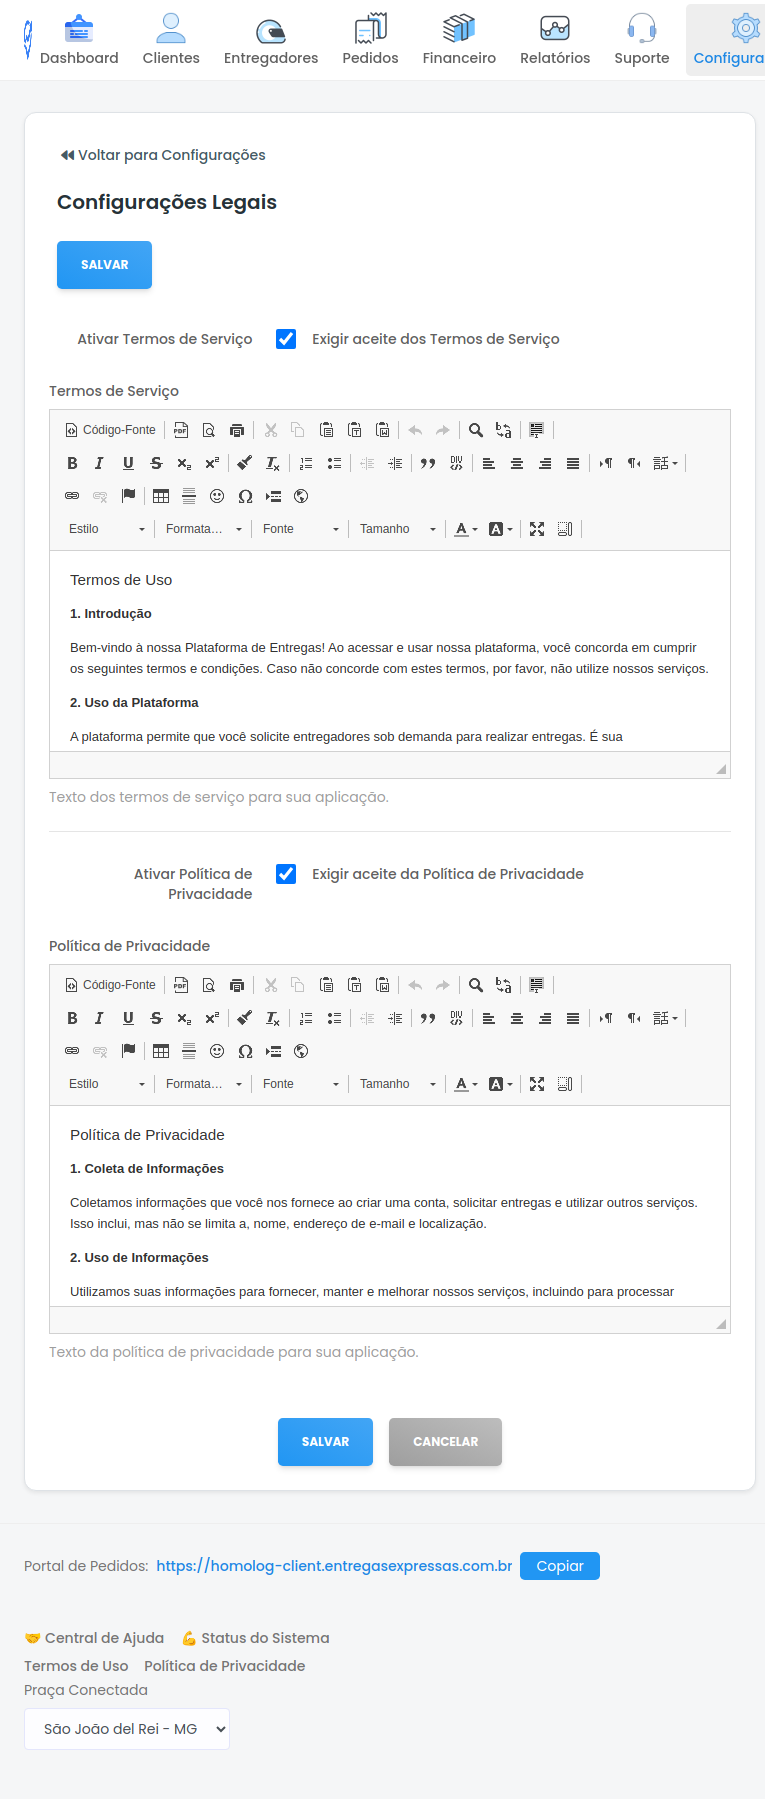Toggle Bold in Termos de Serviço editor
Viewport: 765px width, 1799px height.
tap(72, 463)
